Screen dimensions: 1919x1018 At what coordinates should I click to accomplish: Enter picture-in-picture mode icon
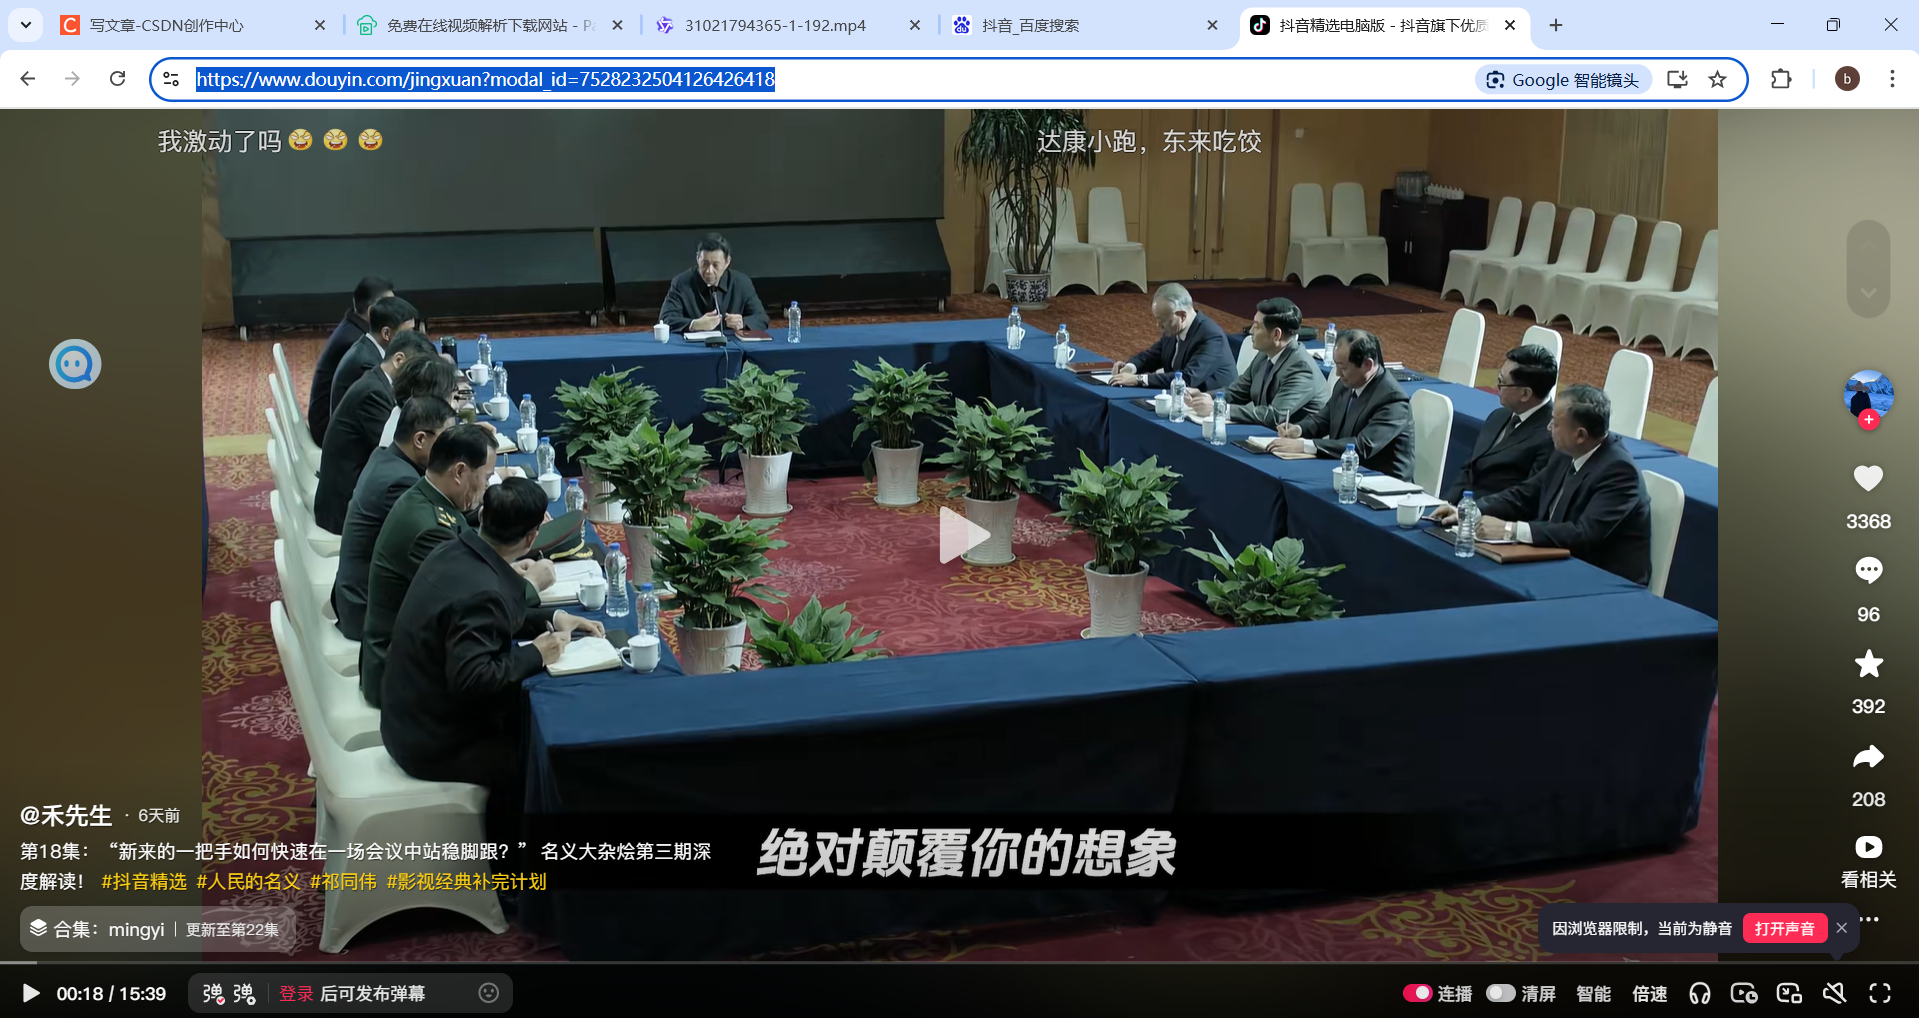(x=1789, y=993)
